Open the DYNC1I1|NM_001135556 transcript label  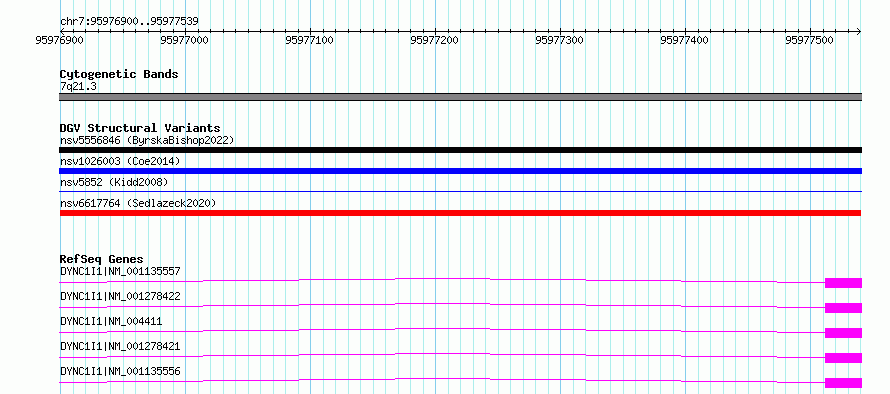(120, 371)
